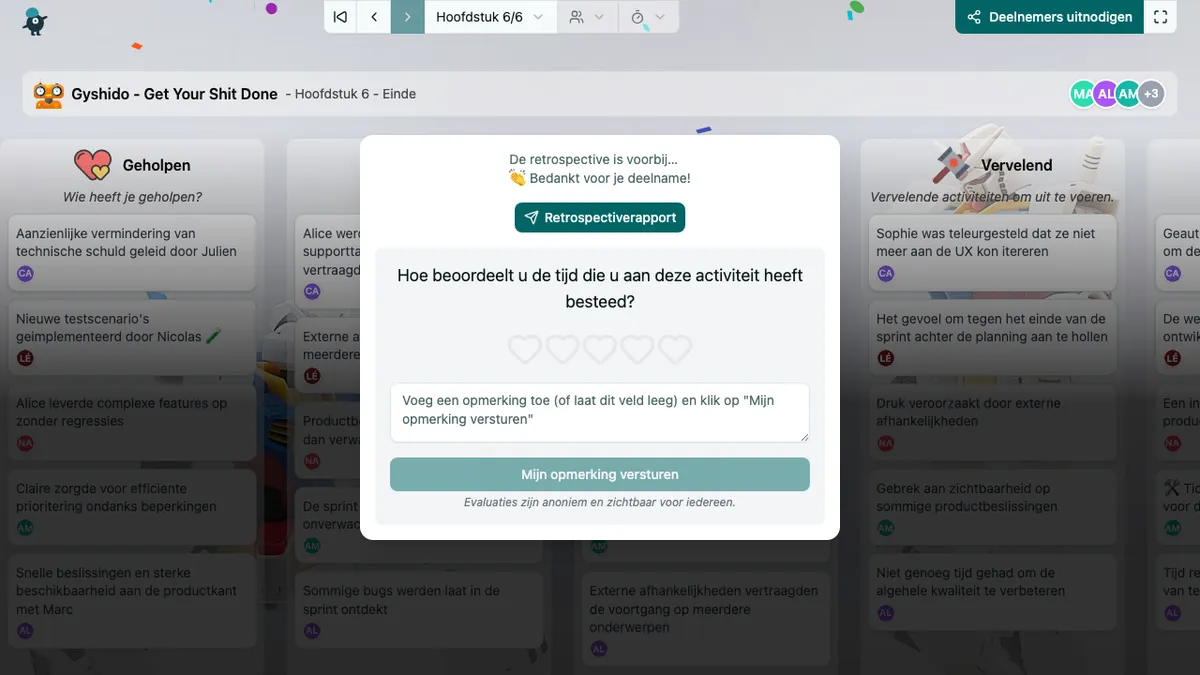Rate with the first heart
The image size is (1200, 675).
(x=525, y=349)
